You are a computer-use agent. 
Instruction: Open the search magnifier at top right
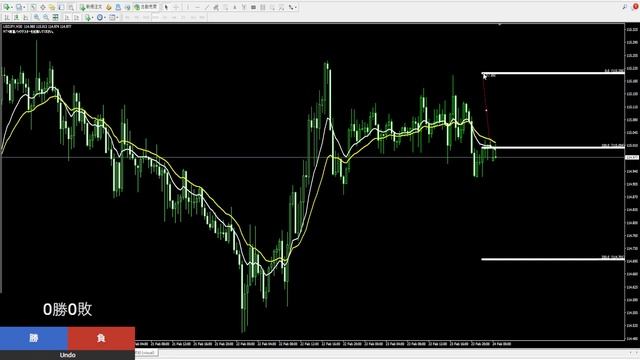point(625,7)
